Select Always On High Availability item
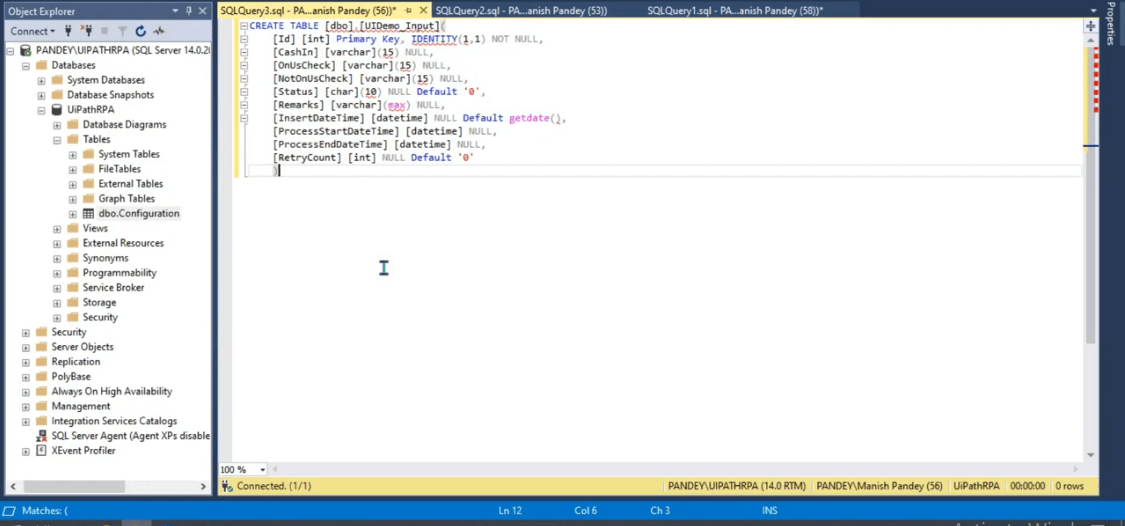This screenshot has width=1125, height=526. pos(112,391)
